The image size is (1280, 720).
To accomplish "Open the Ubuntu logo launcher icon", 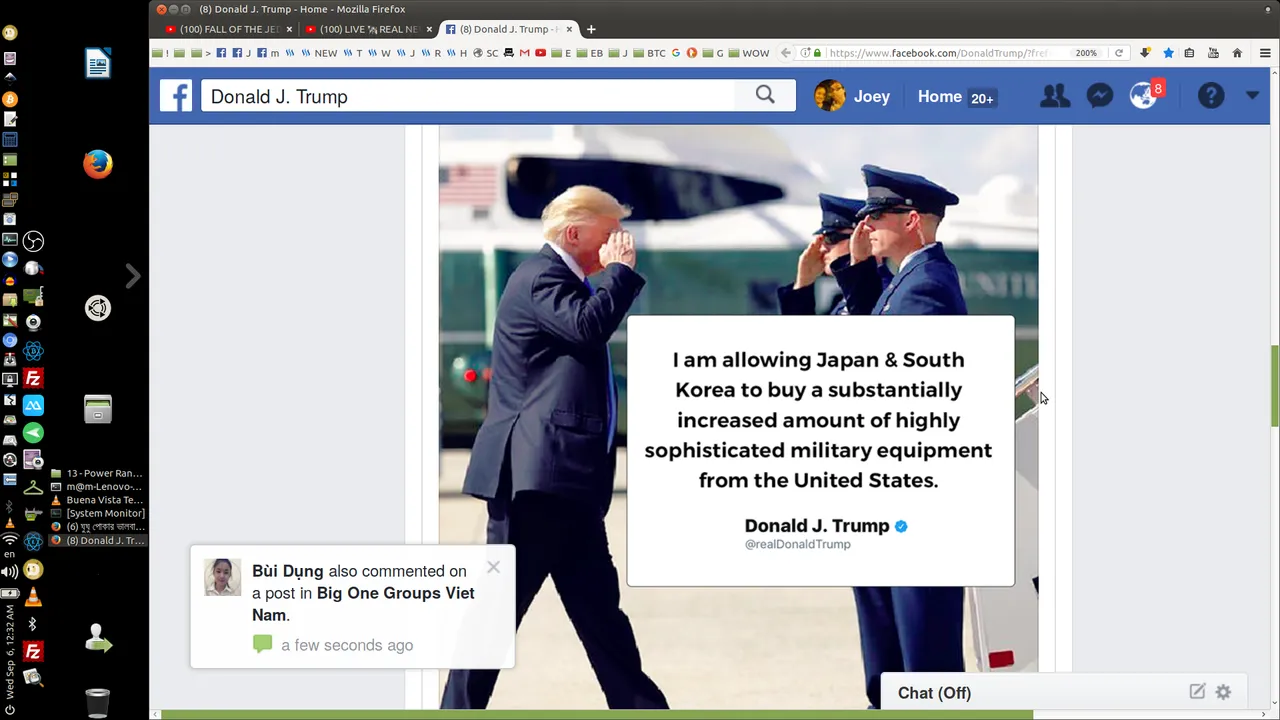I will [98, 308].
